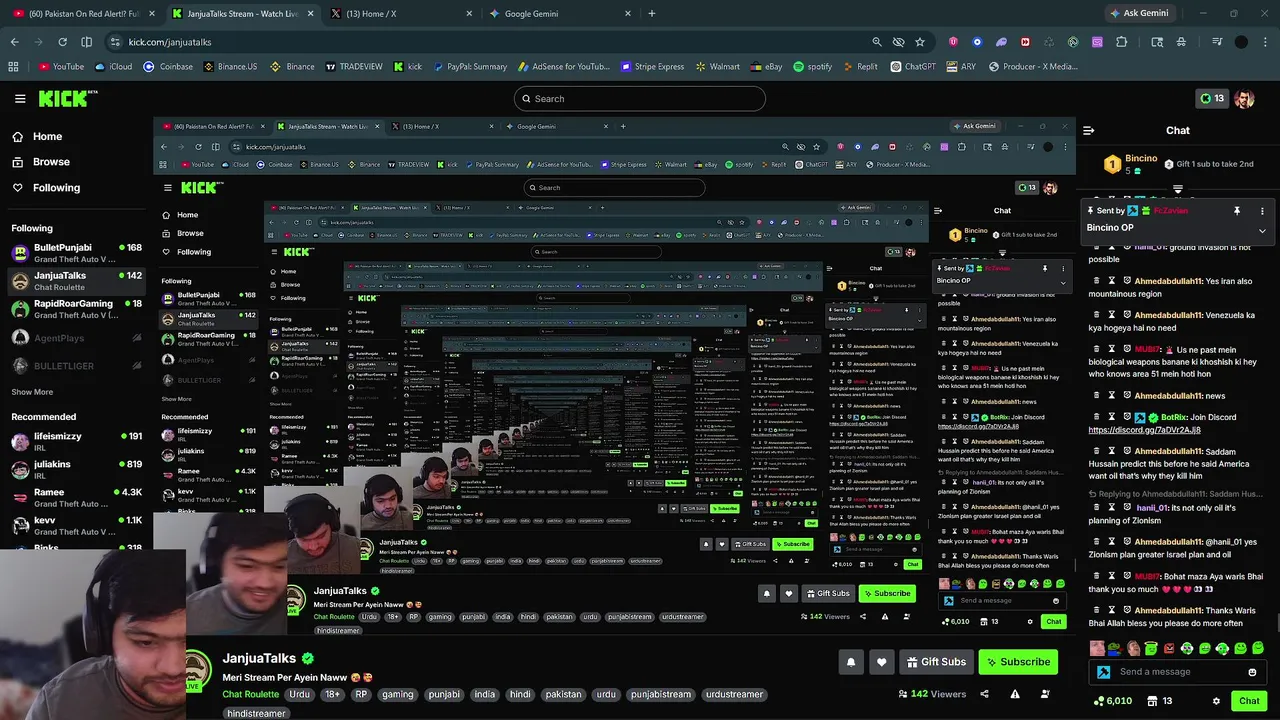
Task: Click the report warning triangle icon
Action: click(x=1015, y=694)
